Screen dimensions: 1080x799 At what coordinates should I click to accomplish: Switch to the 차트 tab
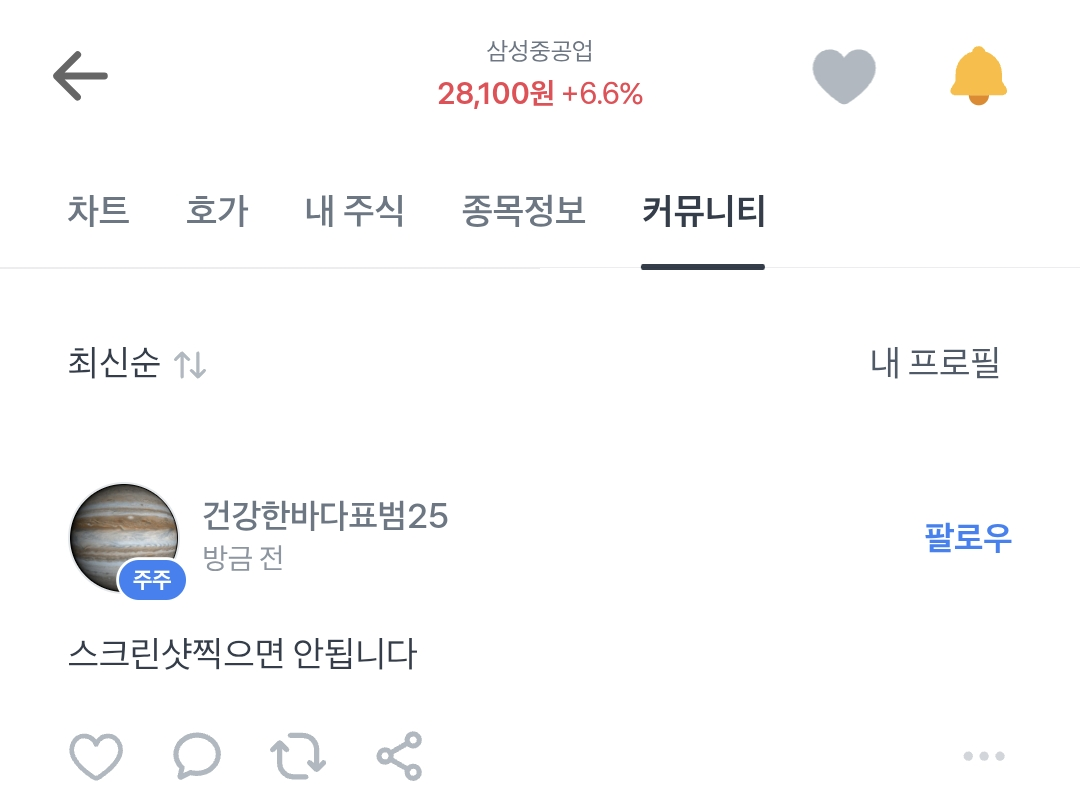[x=98, y=212]
